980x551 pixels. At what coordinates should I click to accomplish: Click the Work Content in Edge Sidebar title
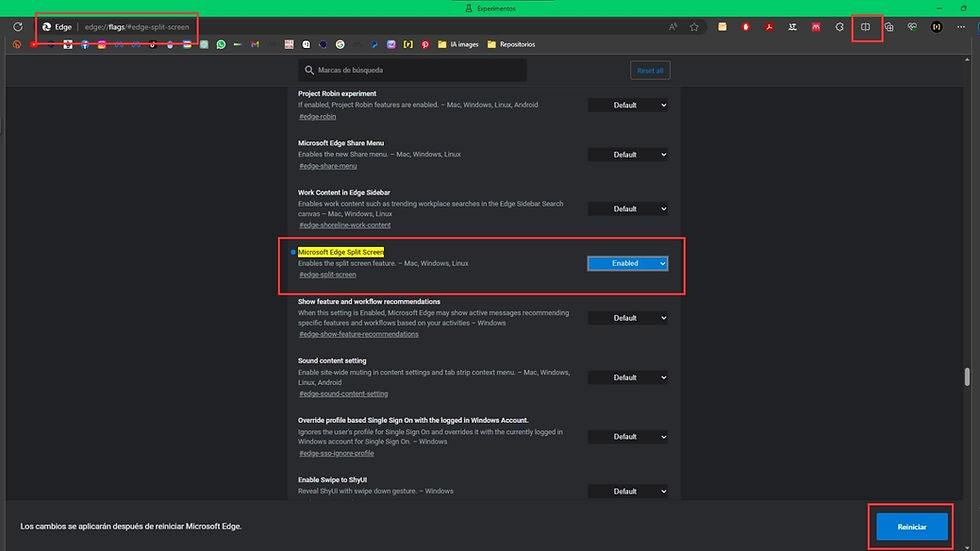click(344, 192)
